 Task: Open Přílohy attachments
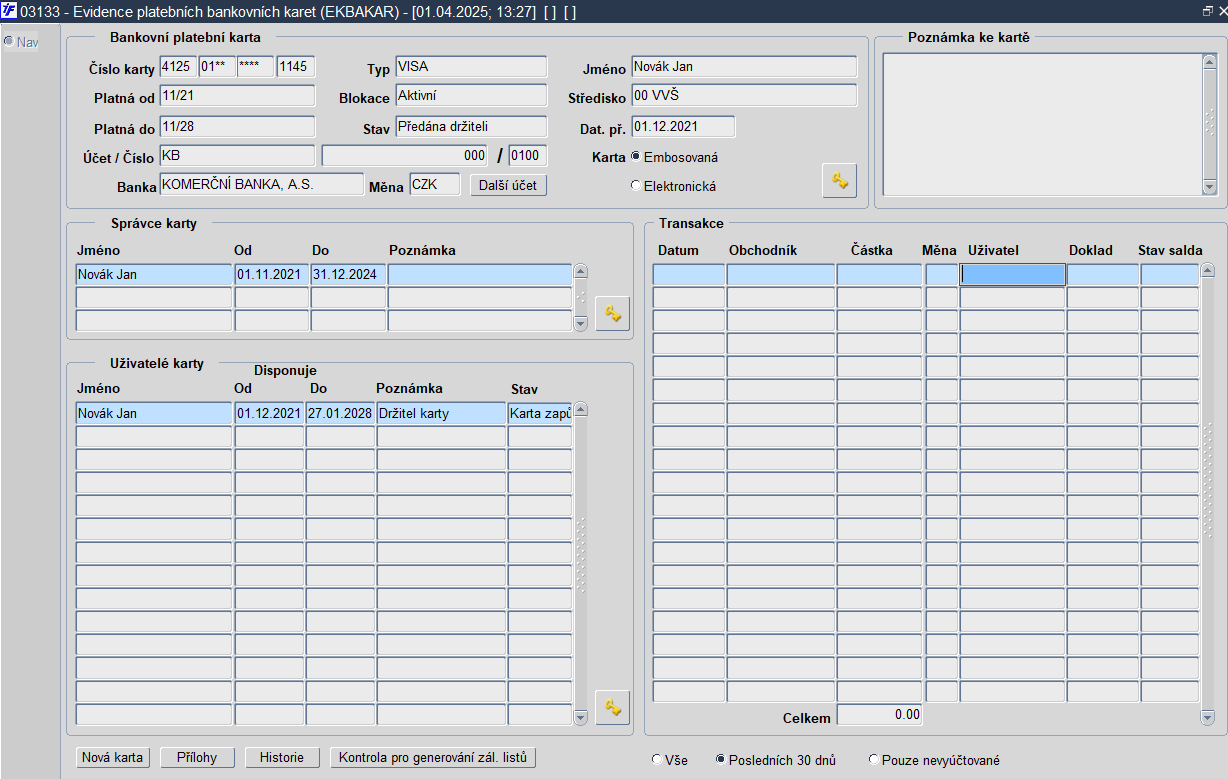197,757
